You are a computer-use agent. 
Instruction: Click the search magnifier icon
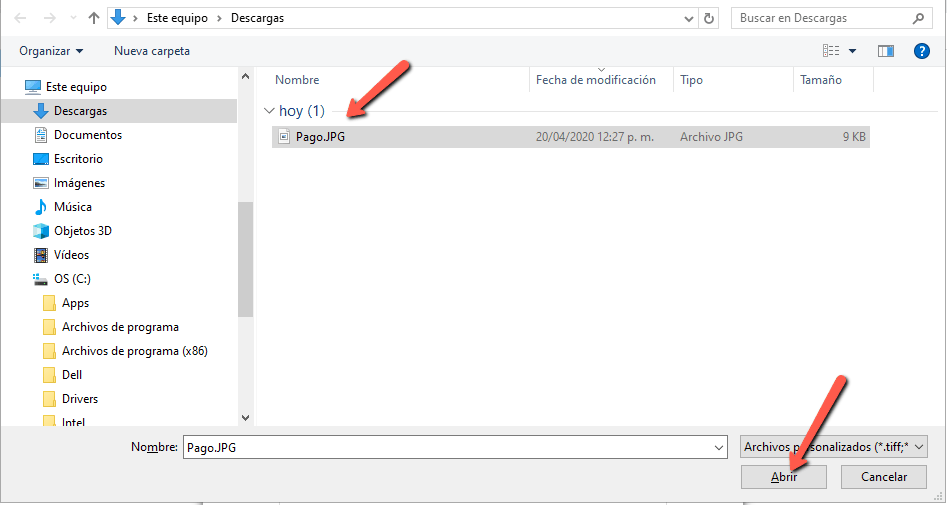point(918,18)
